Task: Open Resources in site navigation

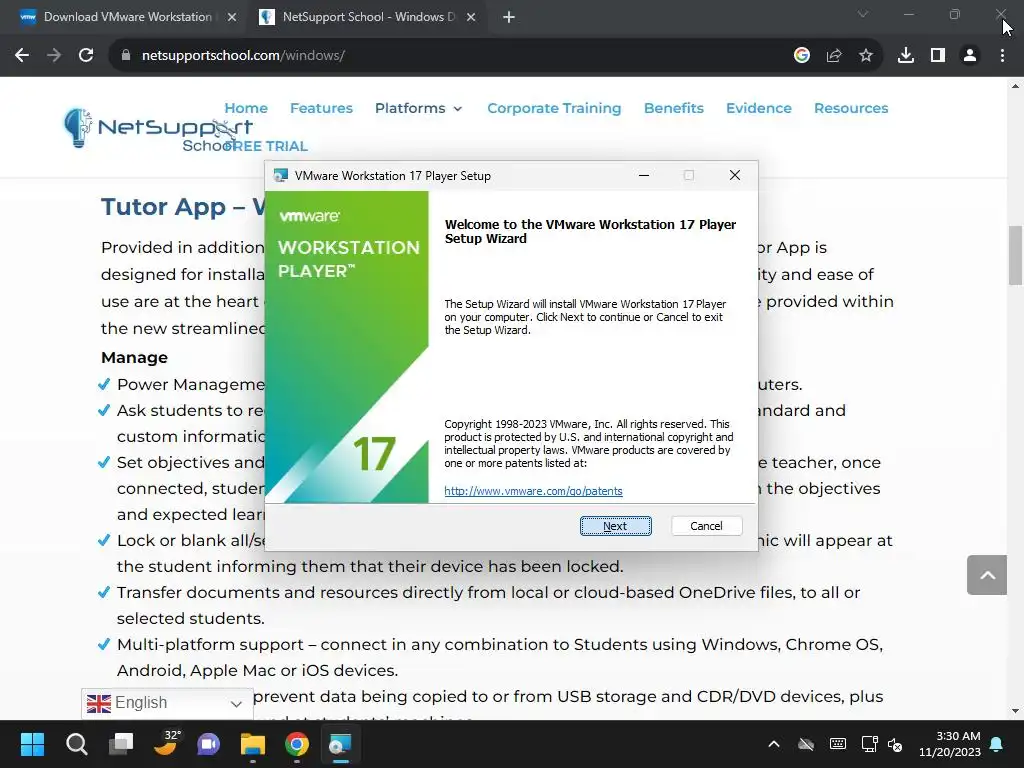Action: click(851, 108)
